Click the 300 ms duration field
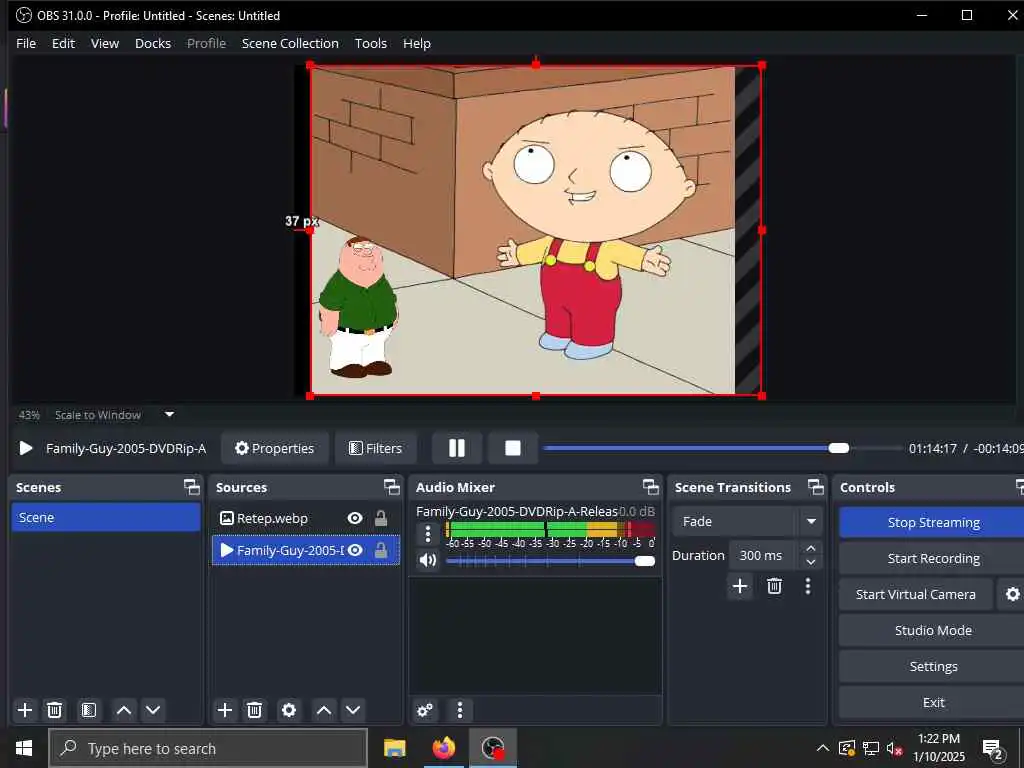The height and width of the screenshot is (768, 1024). coord(764,555)
